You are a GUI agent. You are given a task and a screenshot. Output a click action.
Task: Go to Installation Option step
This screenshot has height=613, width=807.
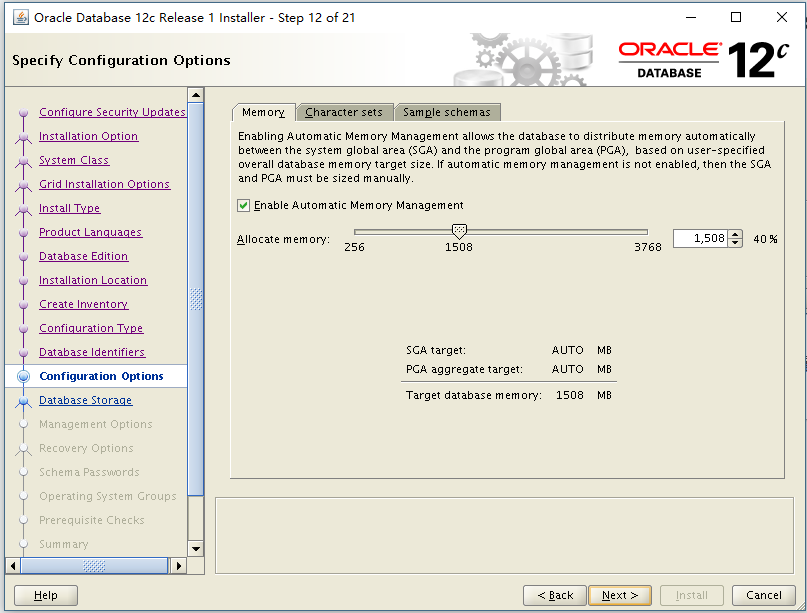pos(89,136)
